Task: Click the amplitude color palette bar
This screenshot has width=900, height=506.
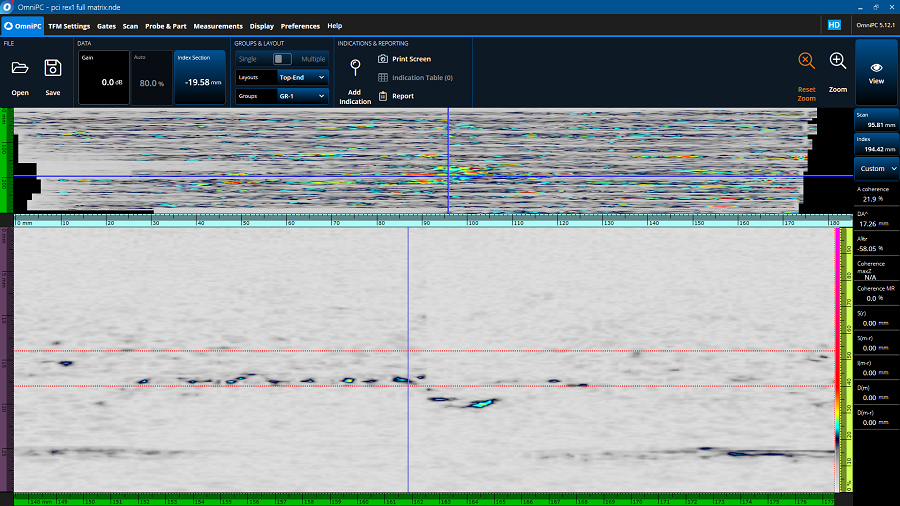Action: tap(837, 360)
